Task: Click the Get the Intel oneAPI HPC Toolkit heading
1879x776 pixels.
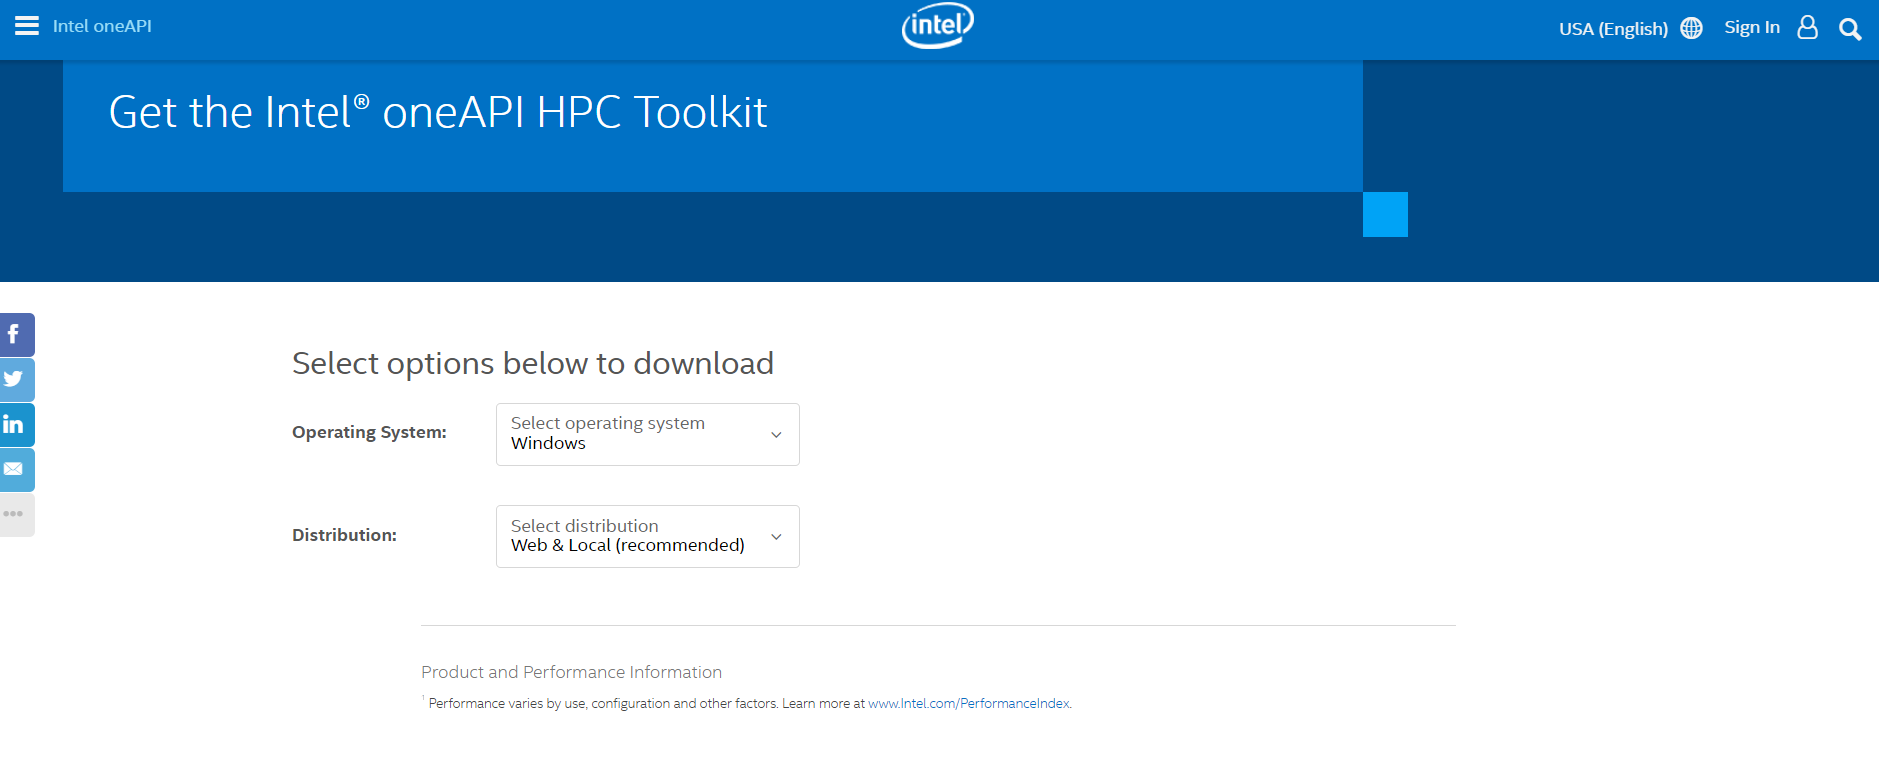Action: 438,112
